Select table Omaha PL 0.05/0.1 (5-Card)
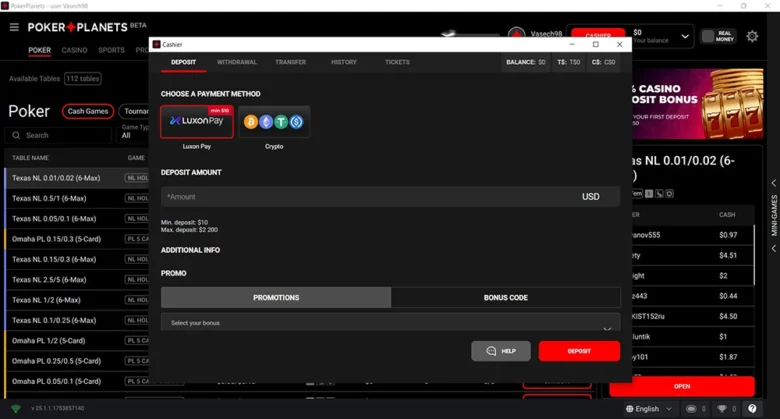 click(x=56, y=382)
